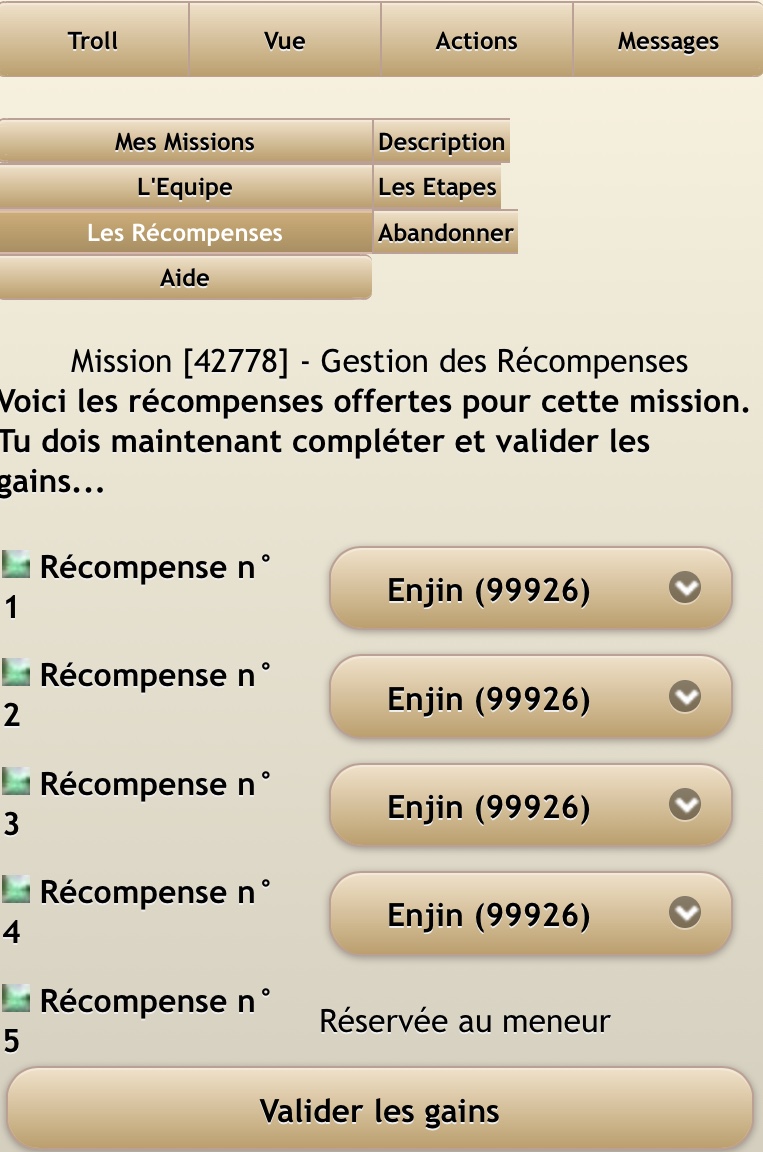Open the Troll menu

click(x=93, y=41)
